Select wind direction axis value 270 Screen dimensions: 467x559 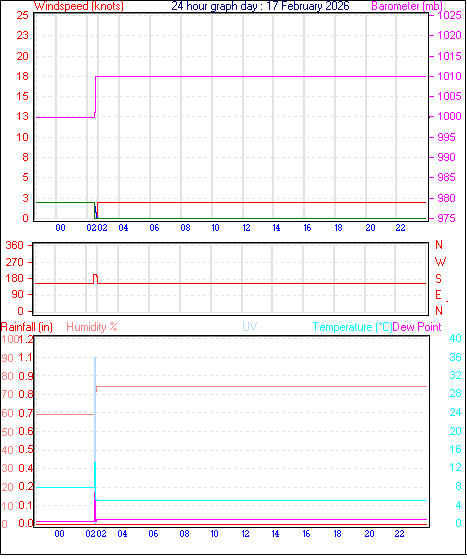pyautogui.click(x=14, y=262)
